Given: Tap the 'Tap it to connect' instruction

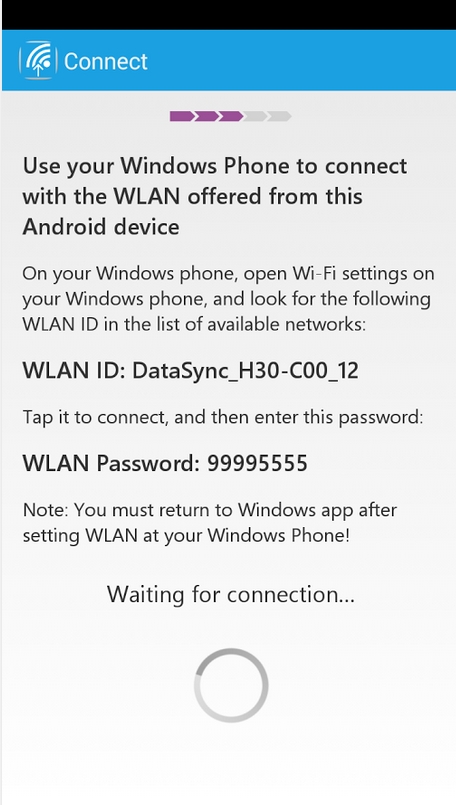Looking at the screenshot, I should pyautogui.click(x=223, y=417).
